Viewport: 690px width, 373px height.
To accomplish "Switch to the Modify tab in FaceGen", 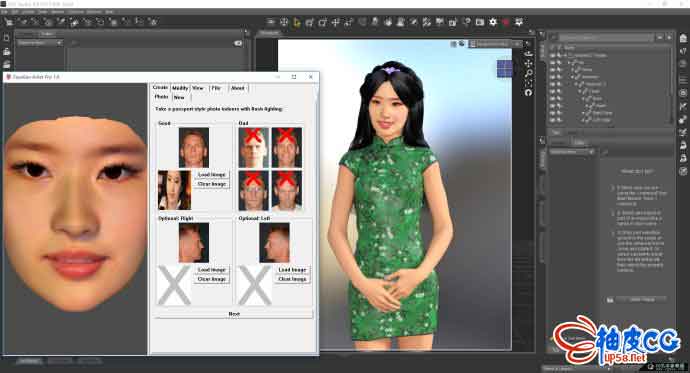I will [x=180, y=88].
